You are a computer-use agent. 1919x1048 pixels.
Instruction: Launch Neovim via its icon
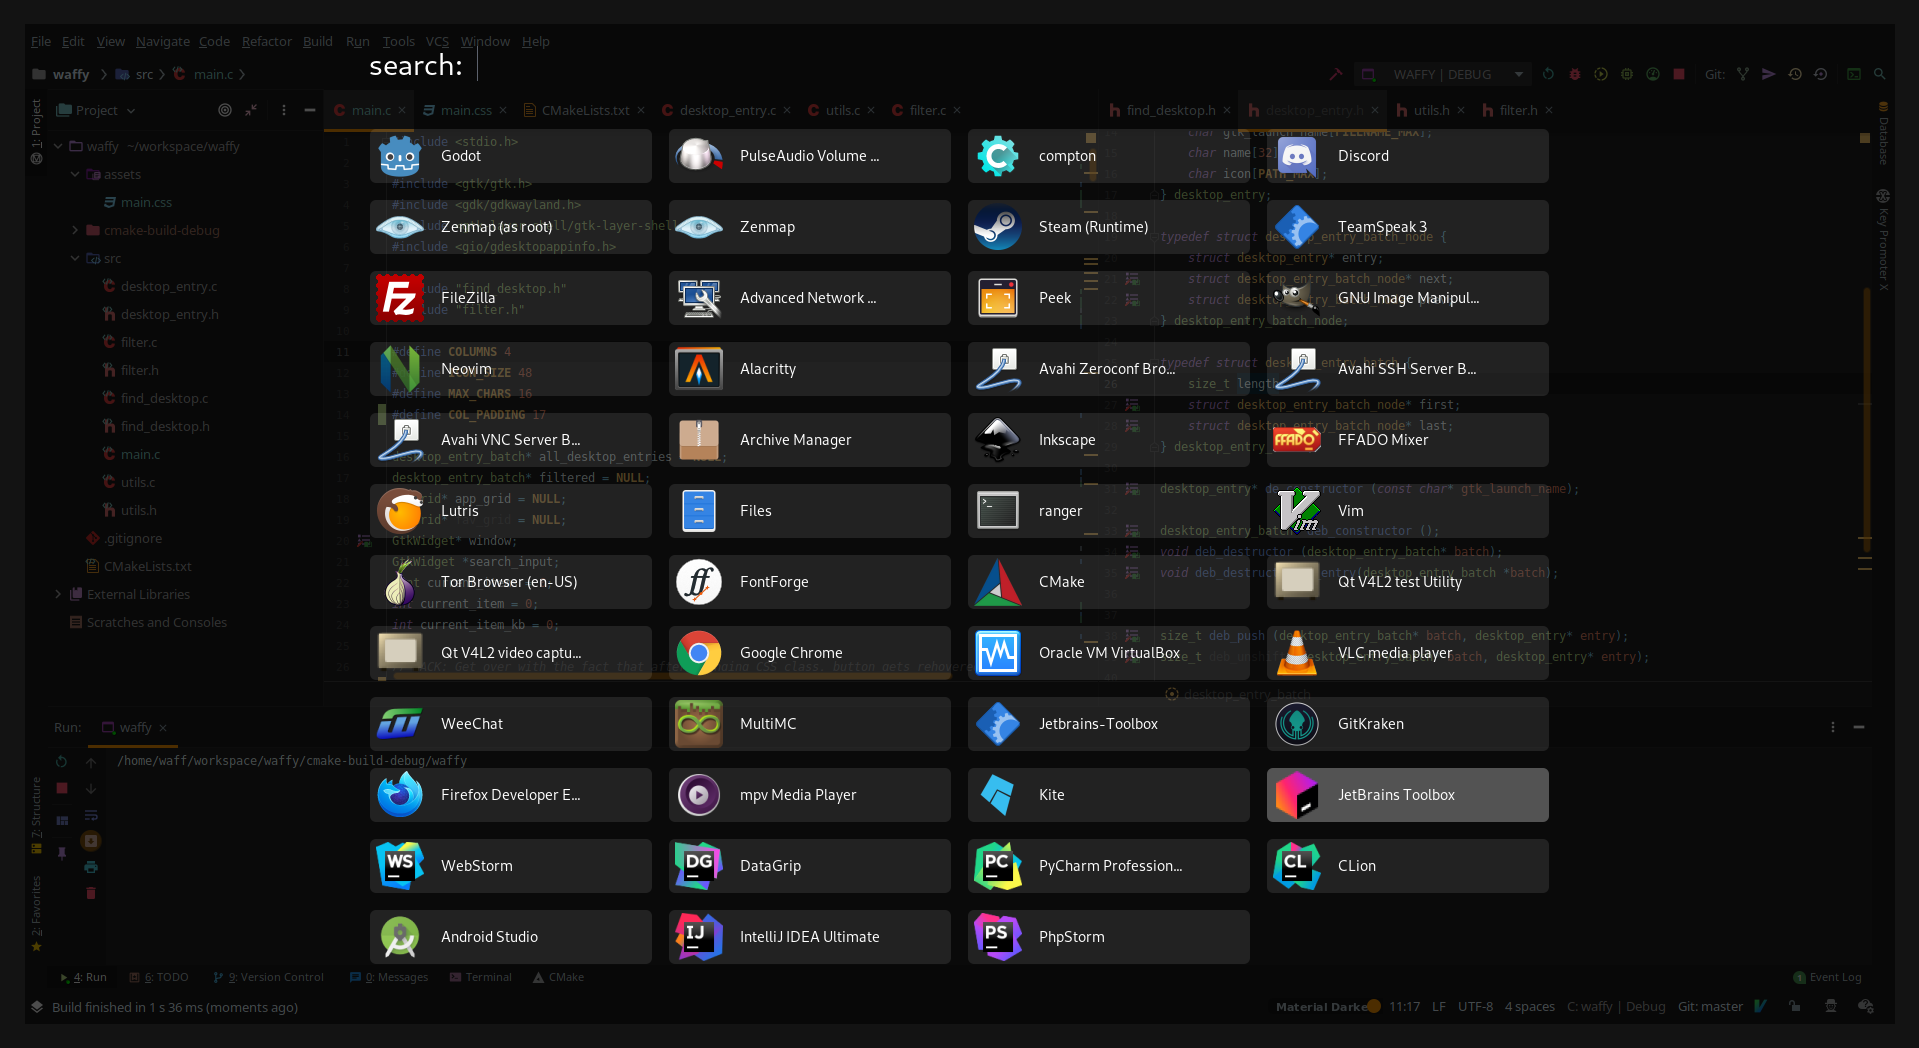[x=399, y=369]
